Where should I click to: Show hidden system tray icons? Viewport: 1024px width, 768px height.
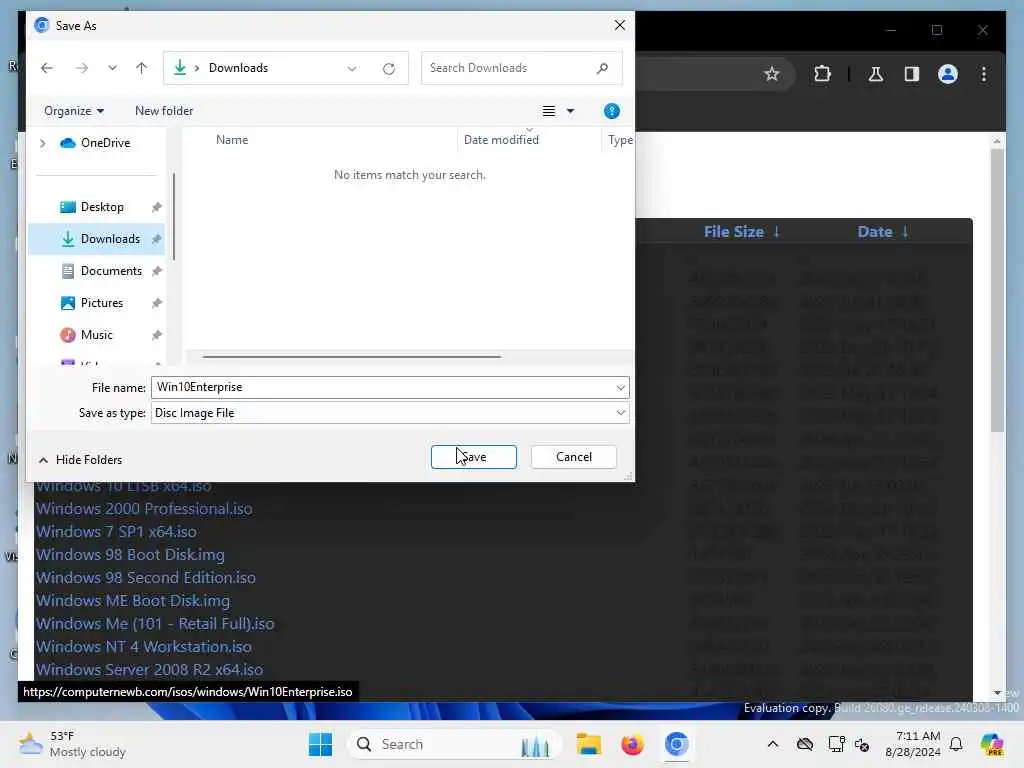click(x=773, y=744)
